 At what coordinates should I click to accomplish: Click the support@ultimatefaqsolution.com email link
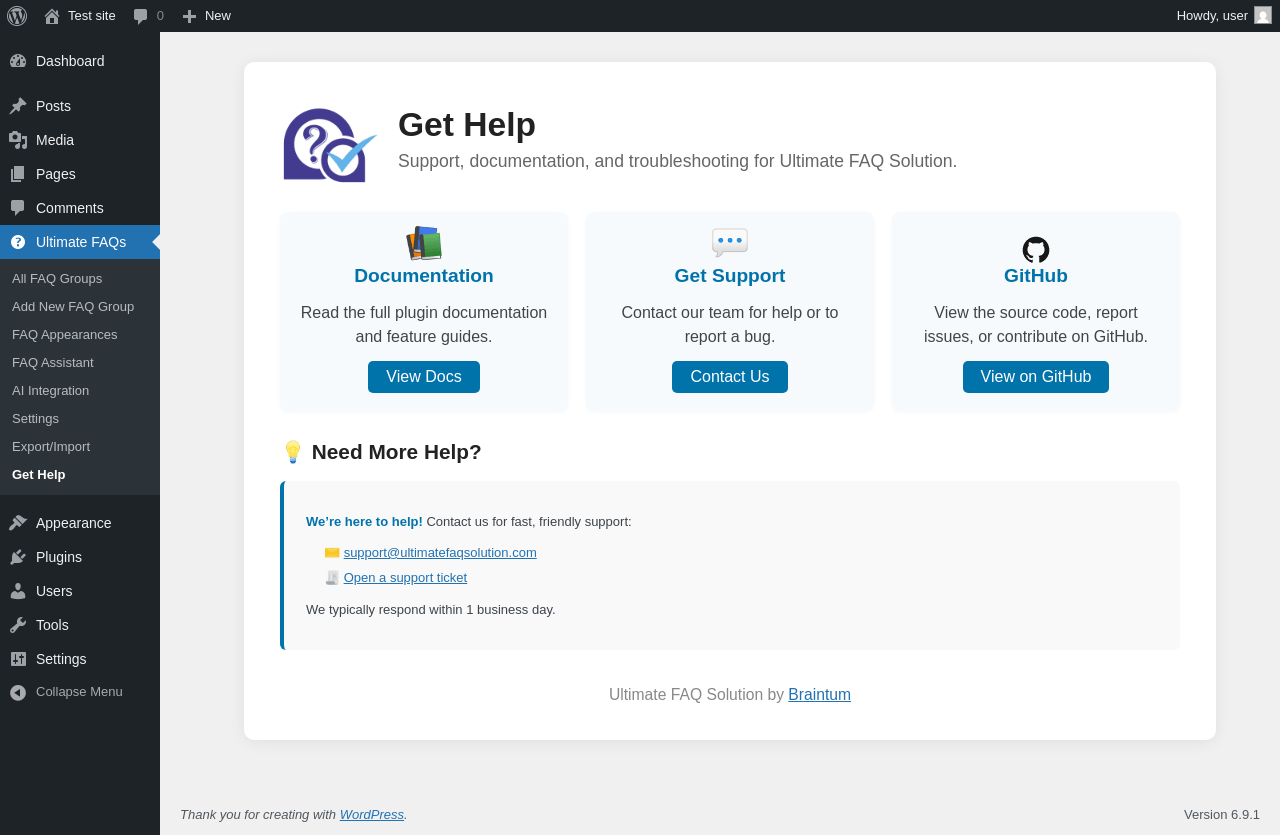[440, 553]
